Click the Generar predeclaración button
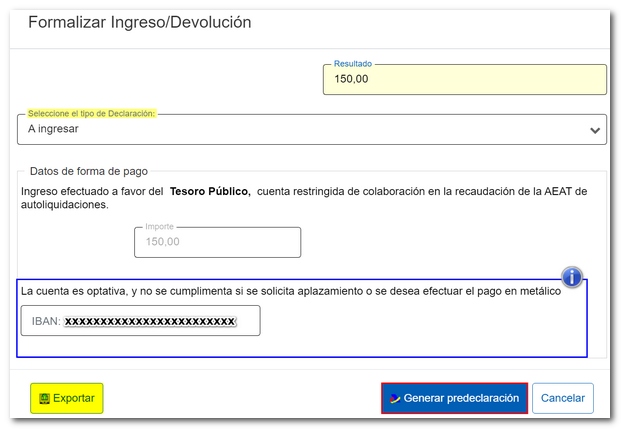The height and width of the screenshot is (429, 621). point(454,398)
